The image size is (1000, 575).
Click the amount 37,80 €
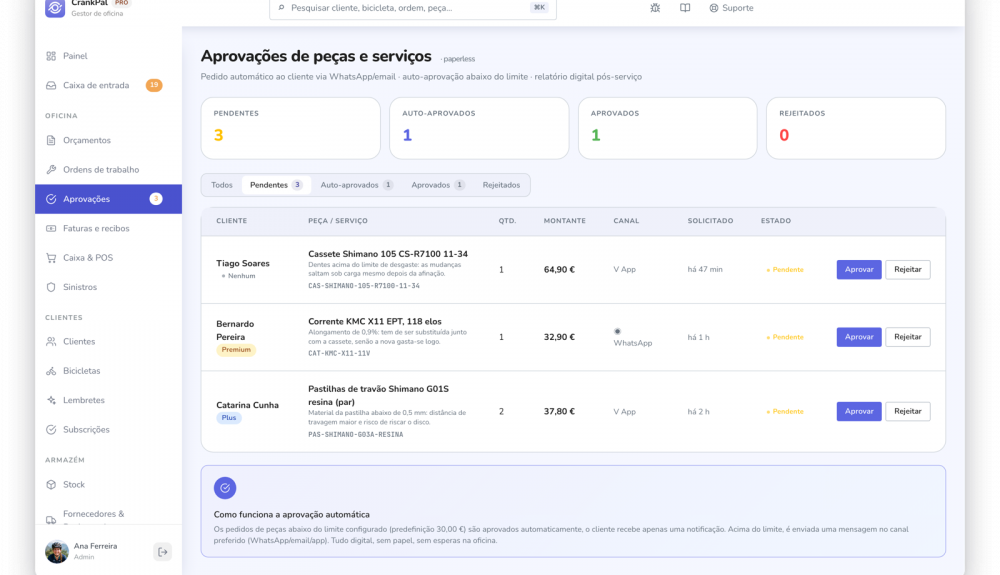point(559,411)
